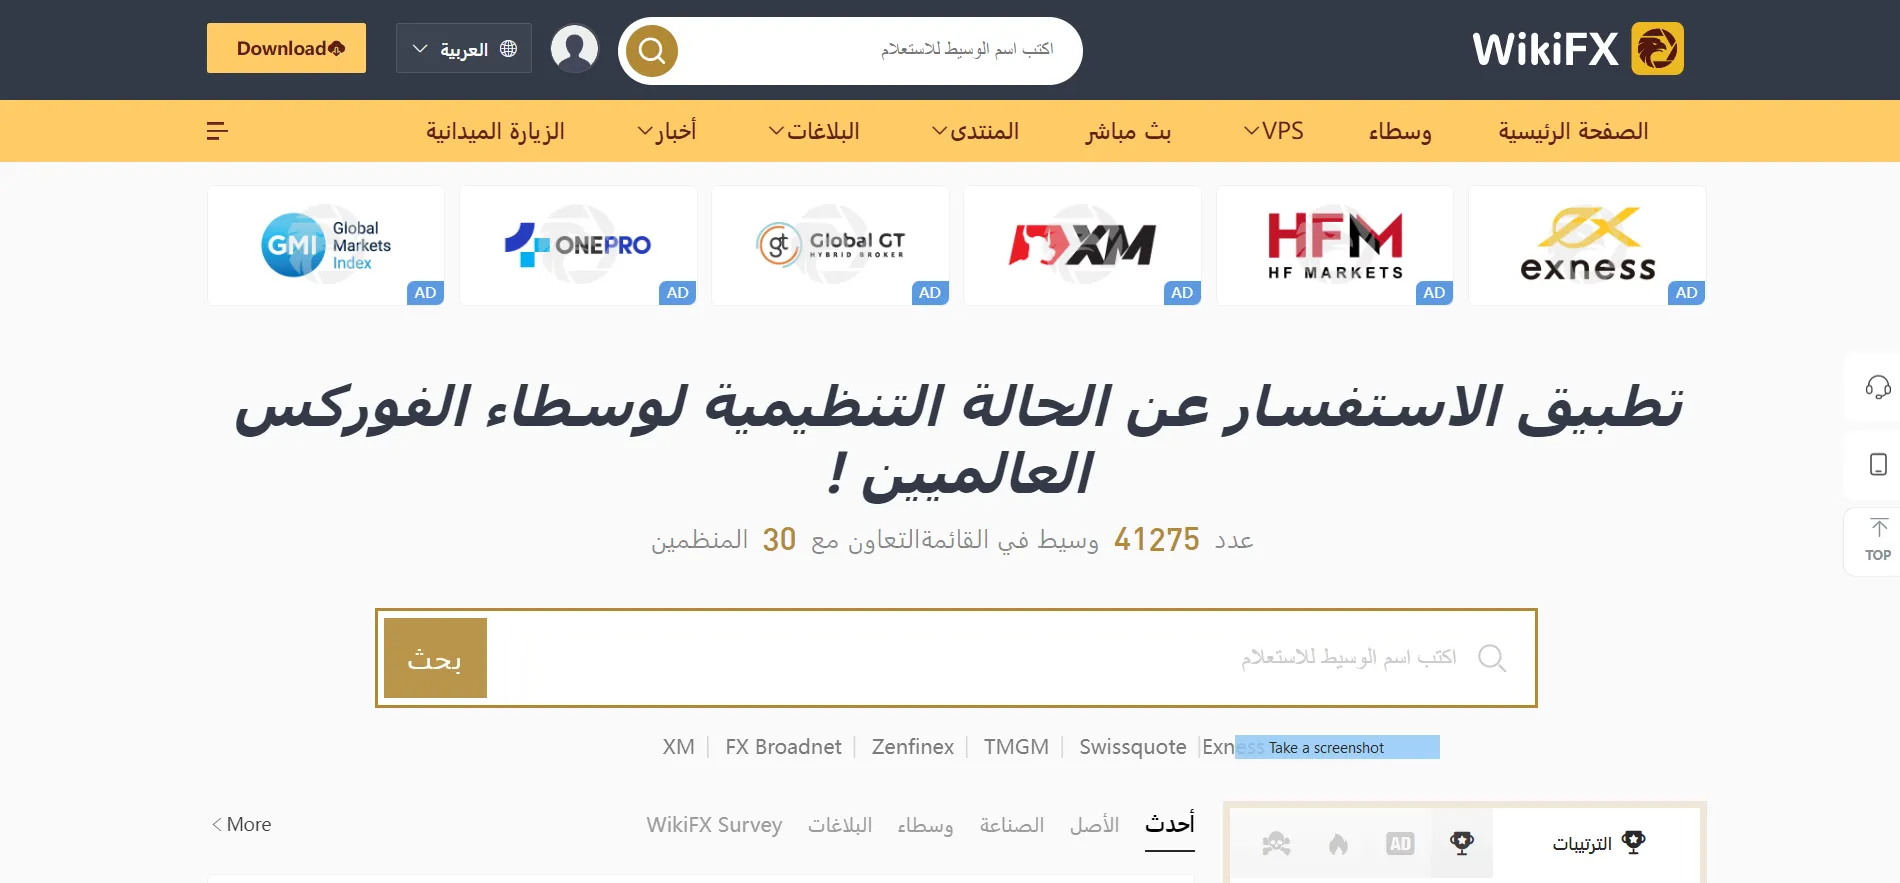Screen dimensions: 1900x883
Task: Open the وسطاء nav menu item
Action: click(1400, 131)
